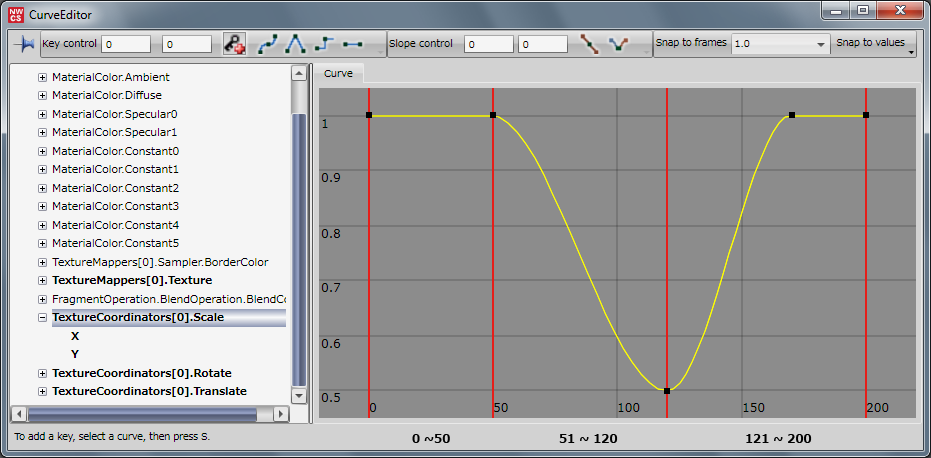The width and height of the screenshot is (931, 458).
Task: Open the Snap to frames dropdown
Action: (x=821, y=45)
